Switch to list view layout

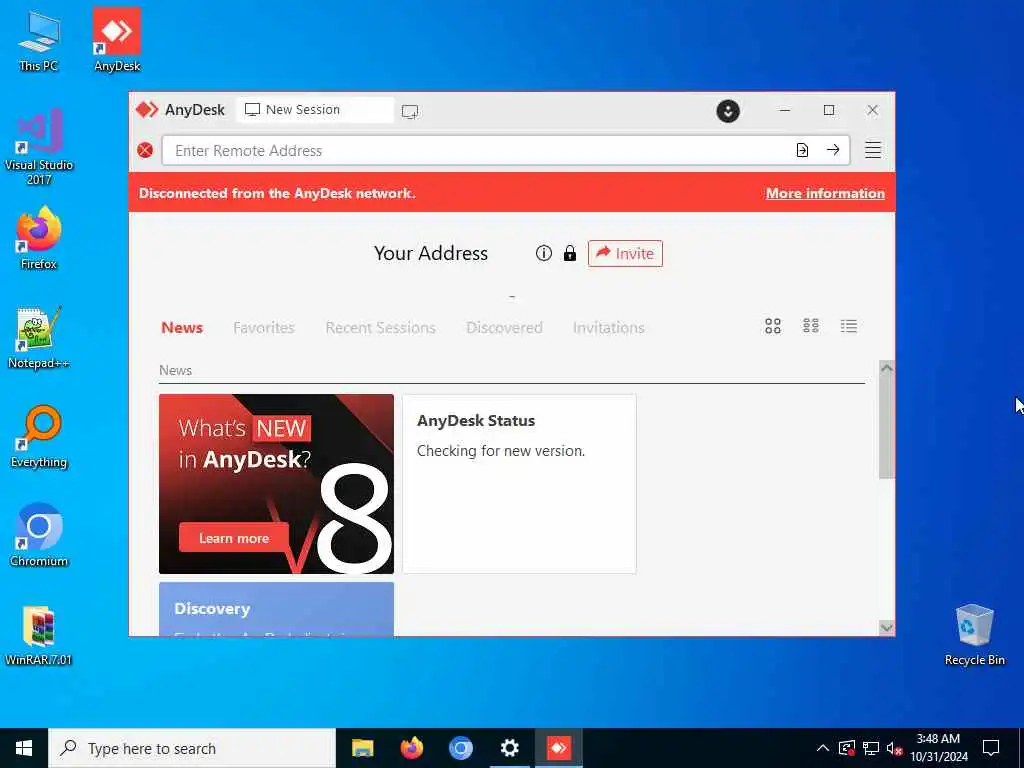(x=848, y=326)
